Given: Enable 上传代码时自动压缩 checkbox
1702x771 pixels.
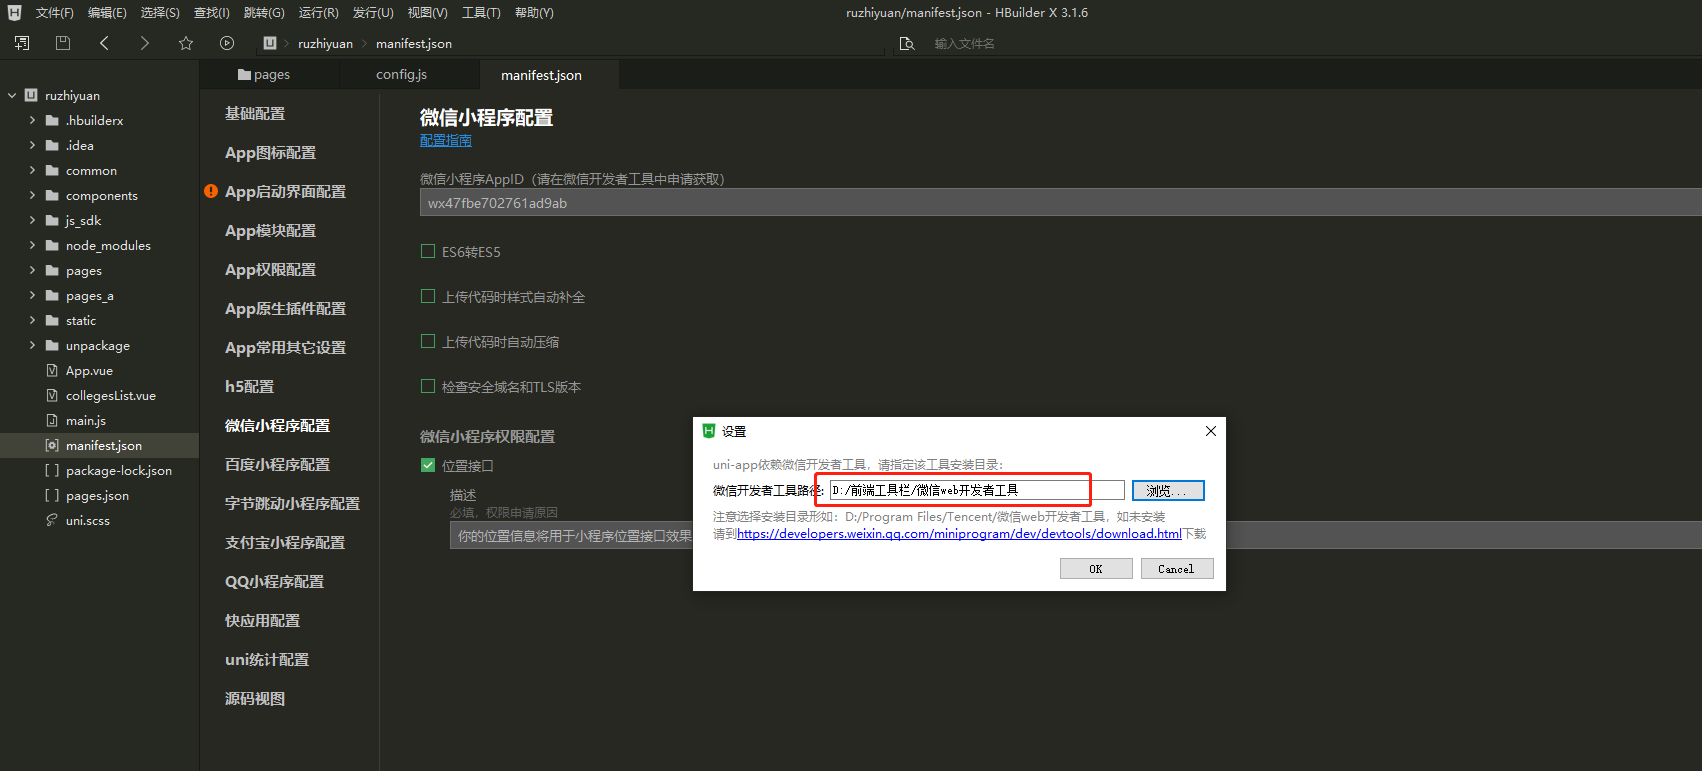Looking at the screenshot, I should [428, 341].
